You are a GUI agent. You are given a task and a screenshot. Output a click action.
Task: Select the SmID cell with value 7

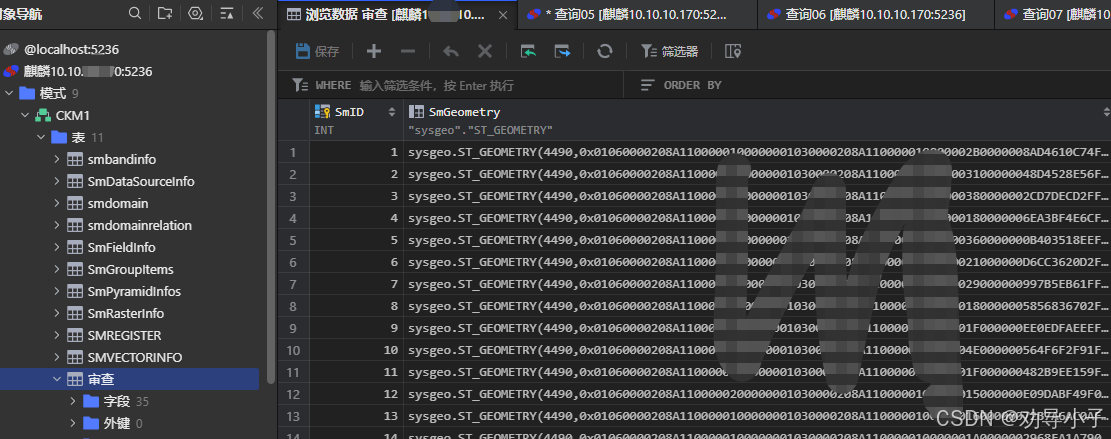pos(356,284)
